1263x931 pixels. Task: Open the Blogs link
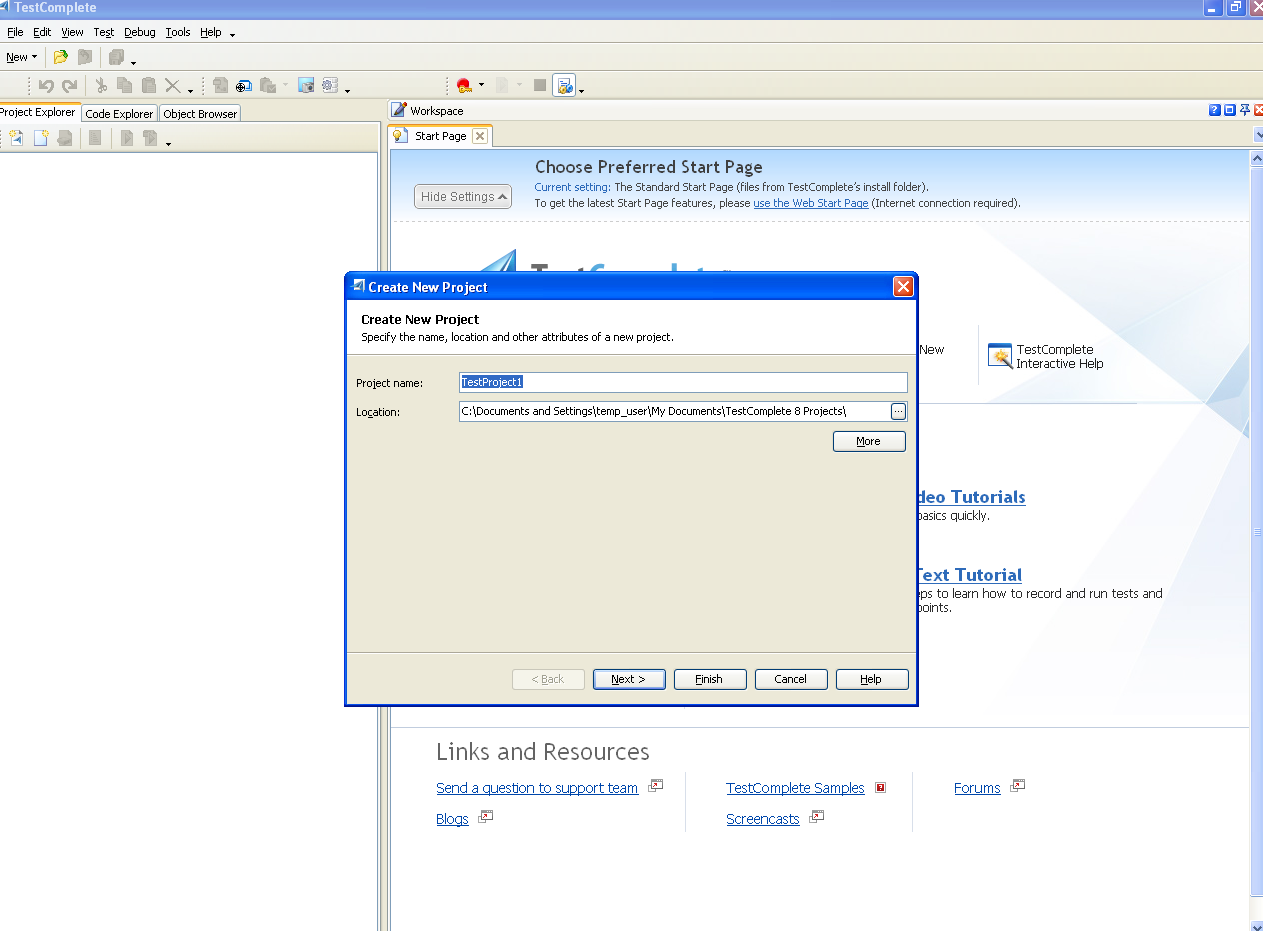[452, 819]
